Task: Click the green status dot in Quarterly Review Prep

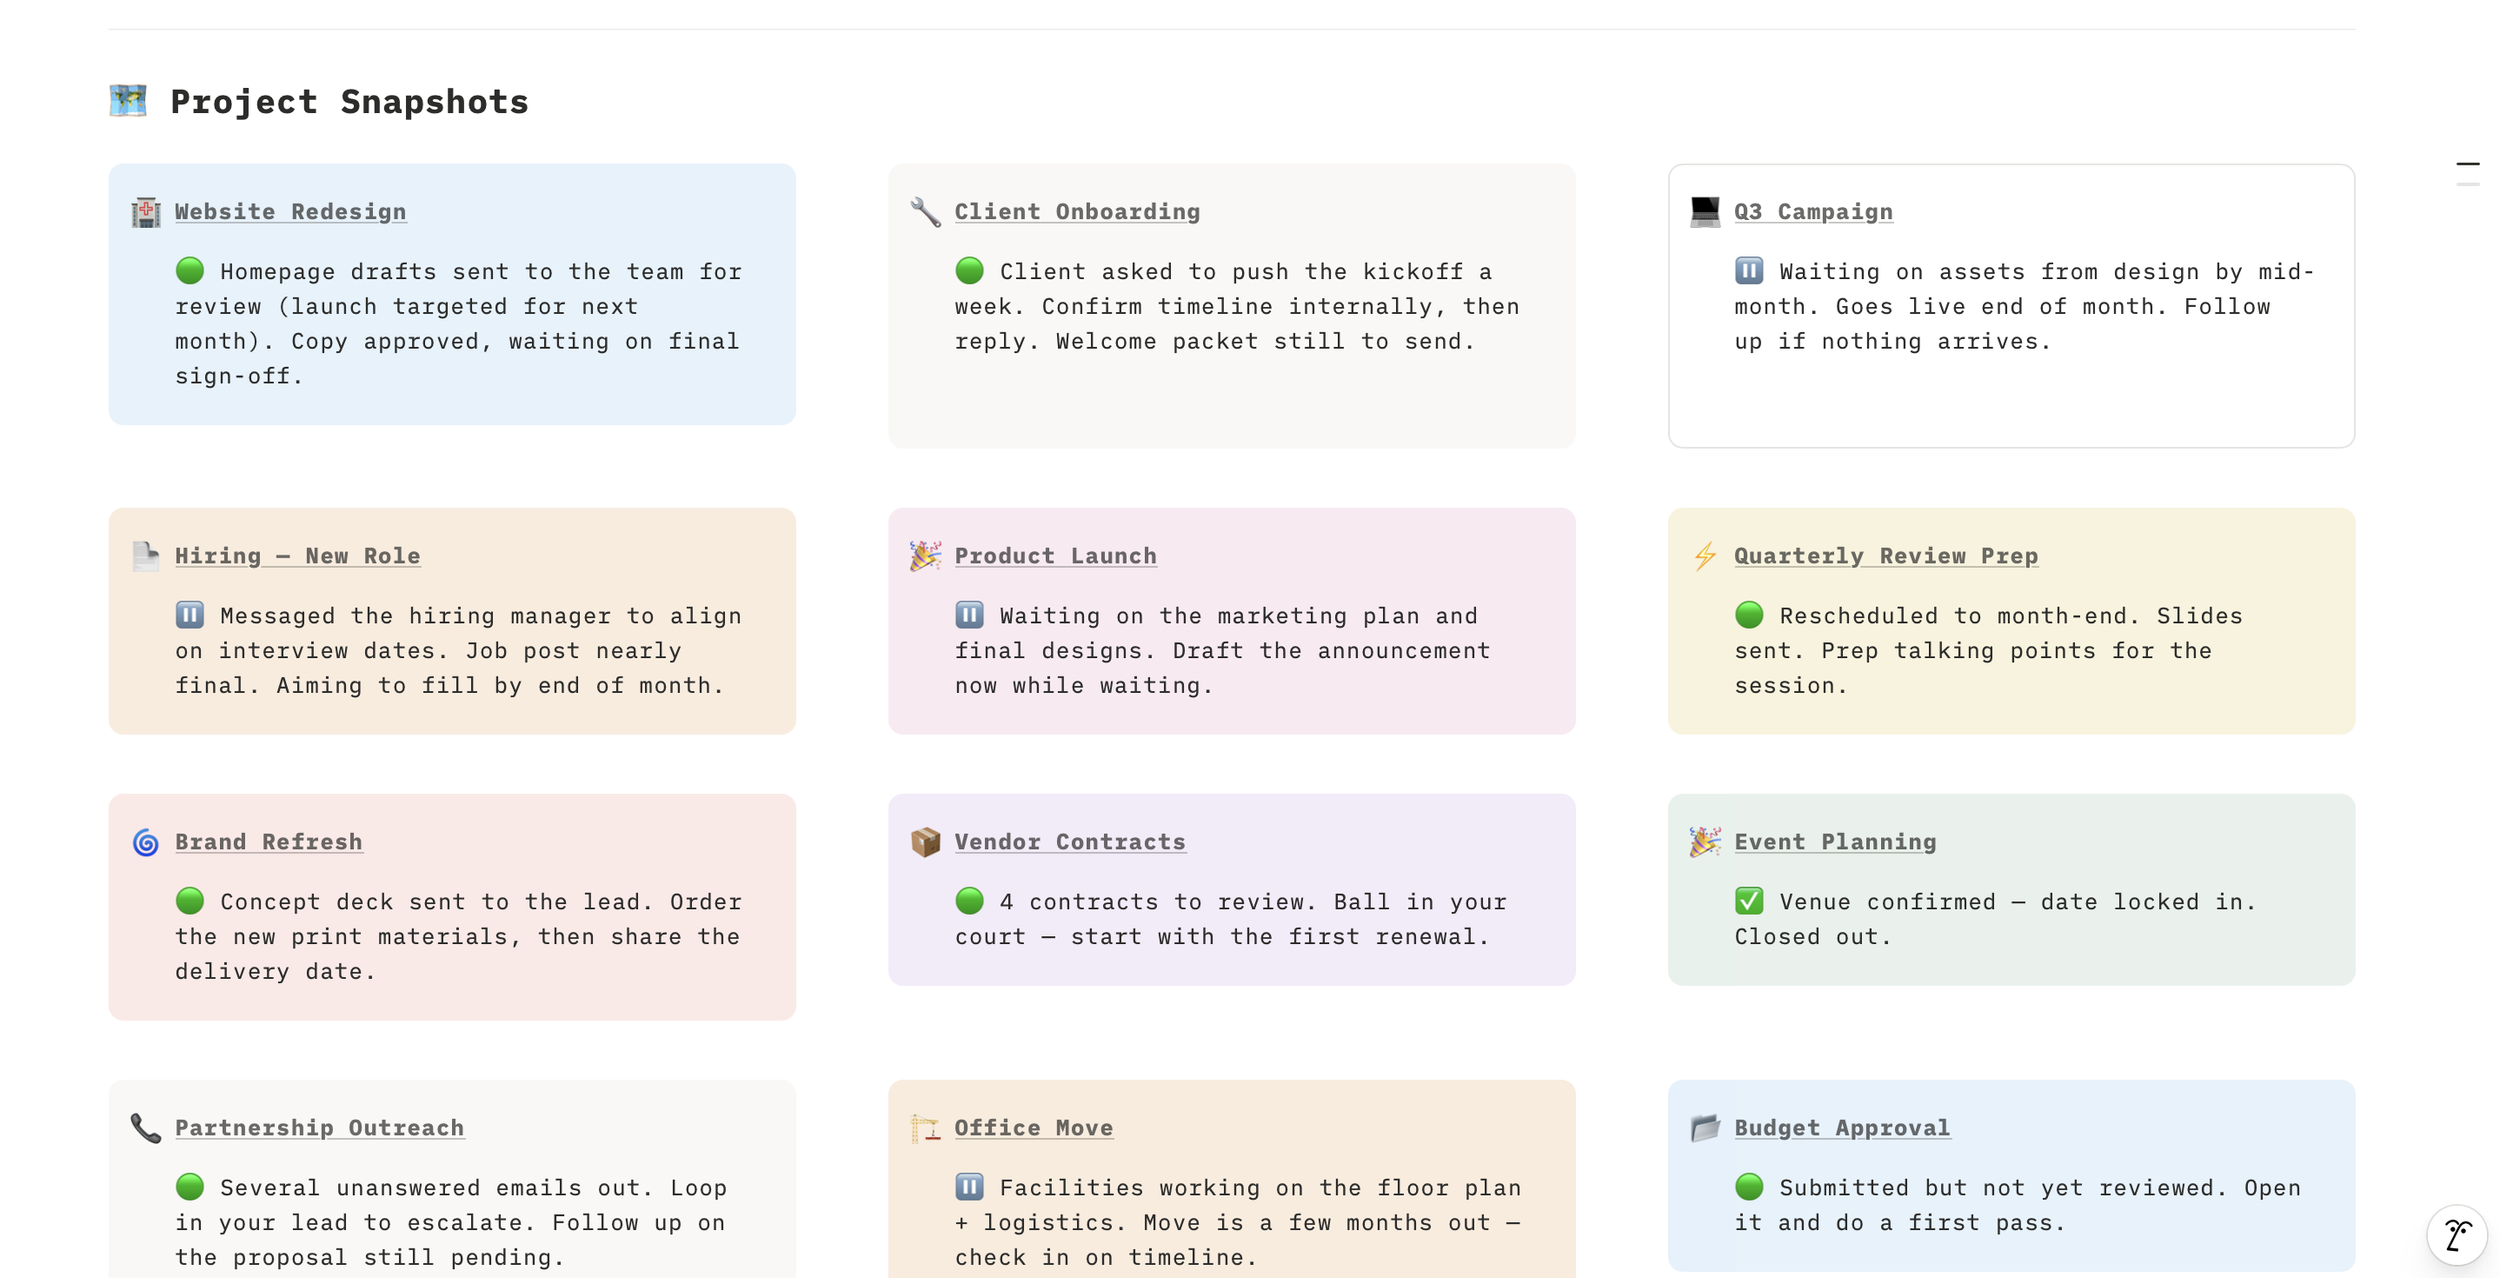Action: click(1749, 615)
